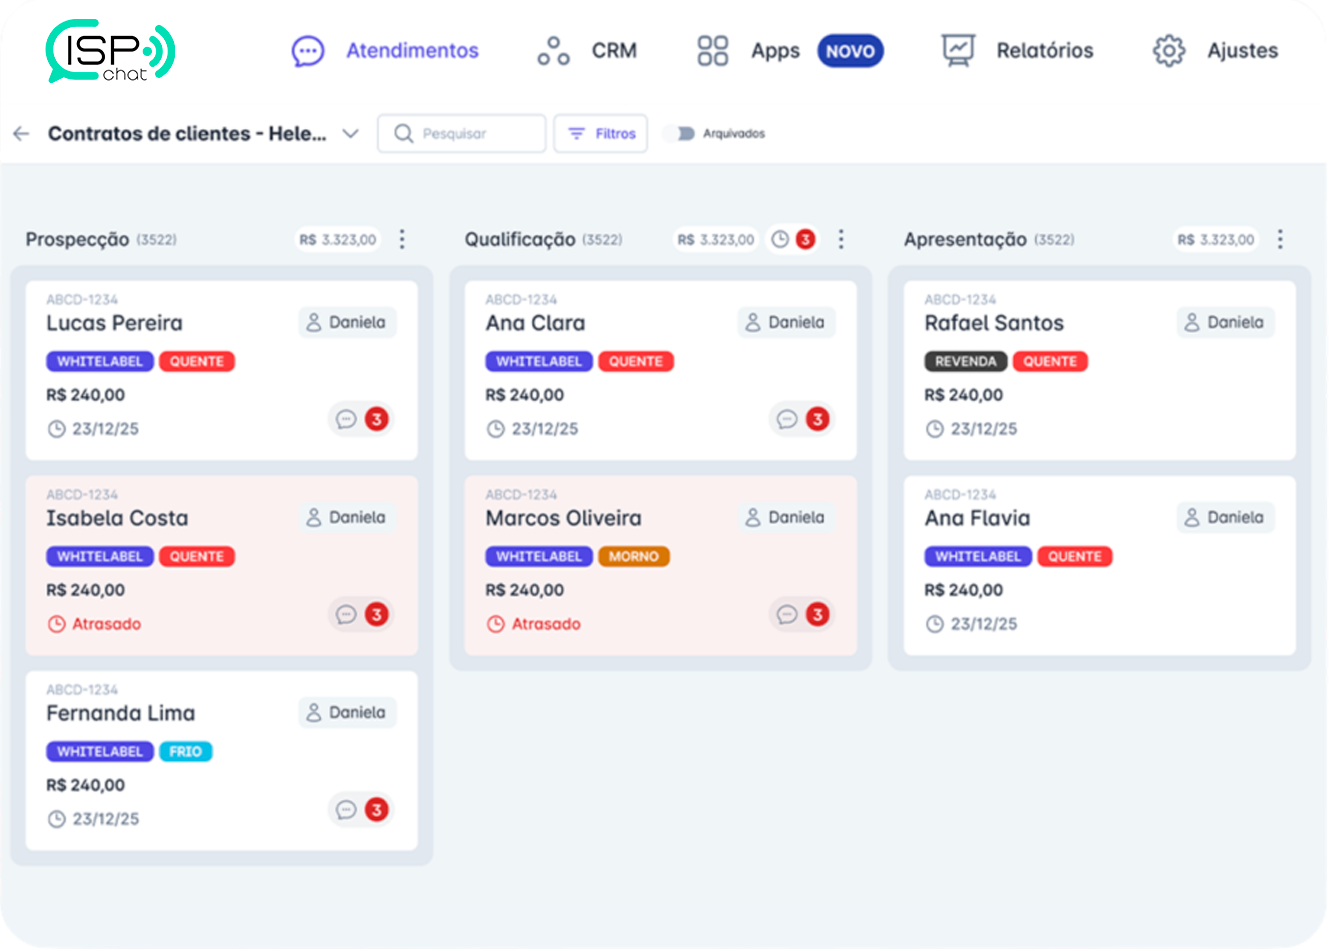The width and height of the screenshot is (1329, 951).
Task: Click the Qualificação column title
Action: [x=520, y=239]
